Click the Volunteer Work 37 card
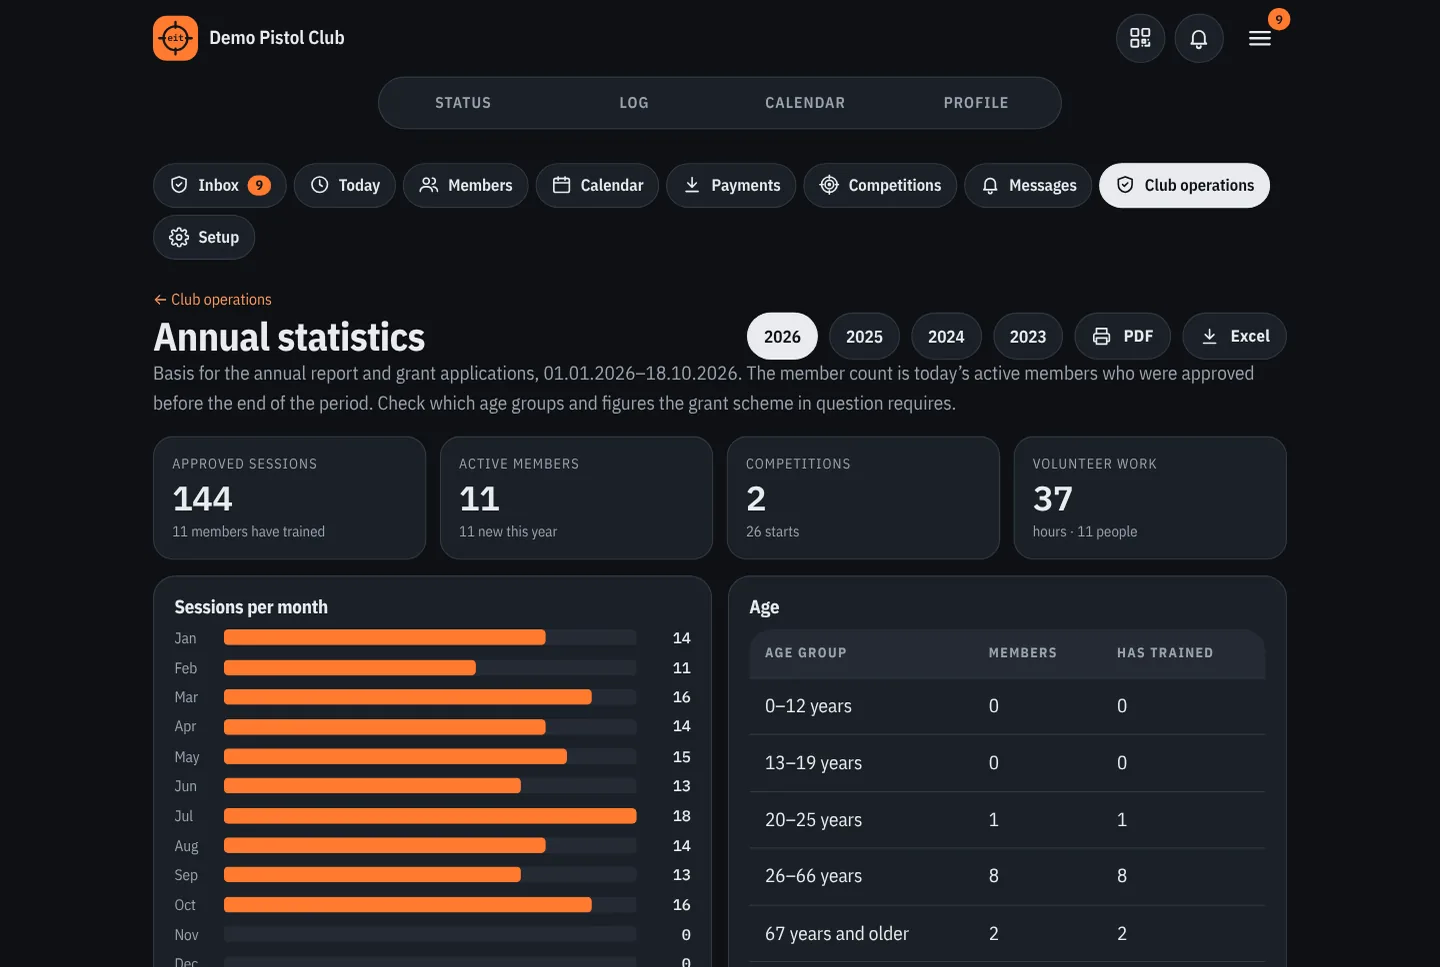 tap(1150, 498)
